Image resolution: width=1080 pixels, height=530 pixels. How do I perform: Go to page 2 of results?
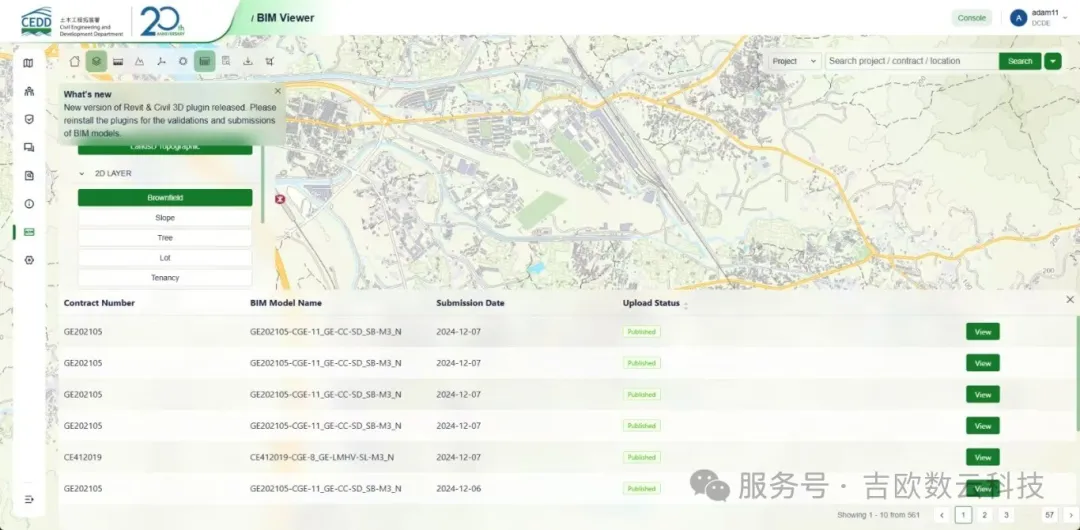click(984, 514)
